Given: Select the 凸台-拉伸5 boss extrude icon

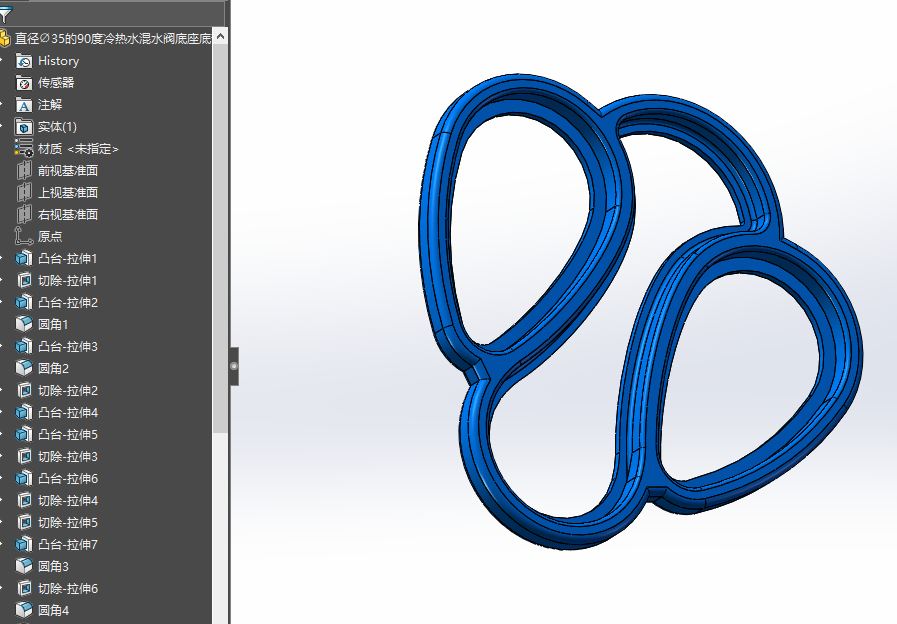Looking at the screenshot, I should tap(23, 435).
